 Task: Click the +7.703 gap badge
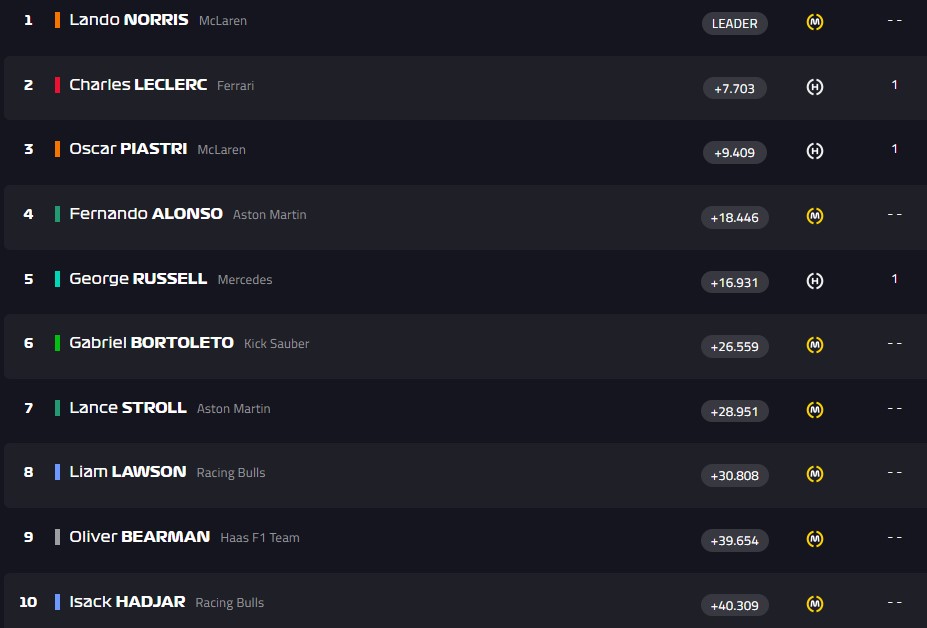734,88
